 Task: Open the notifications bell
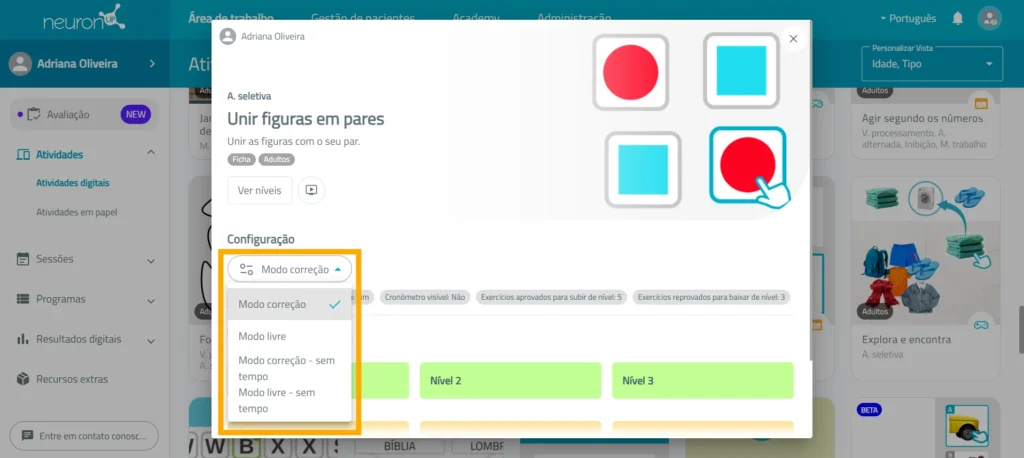[957, 18]
